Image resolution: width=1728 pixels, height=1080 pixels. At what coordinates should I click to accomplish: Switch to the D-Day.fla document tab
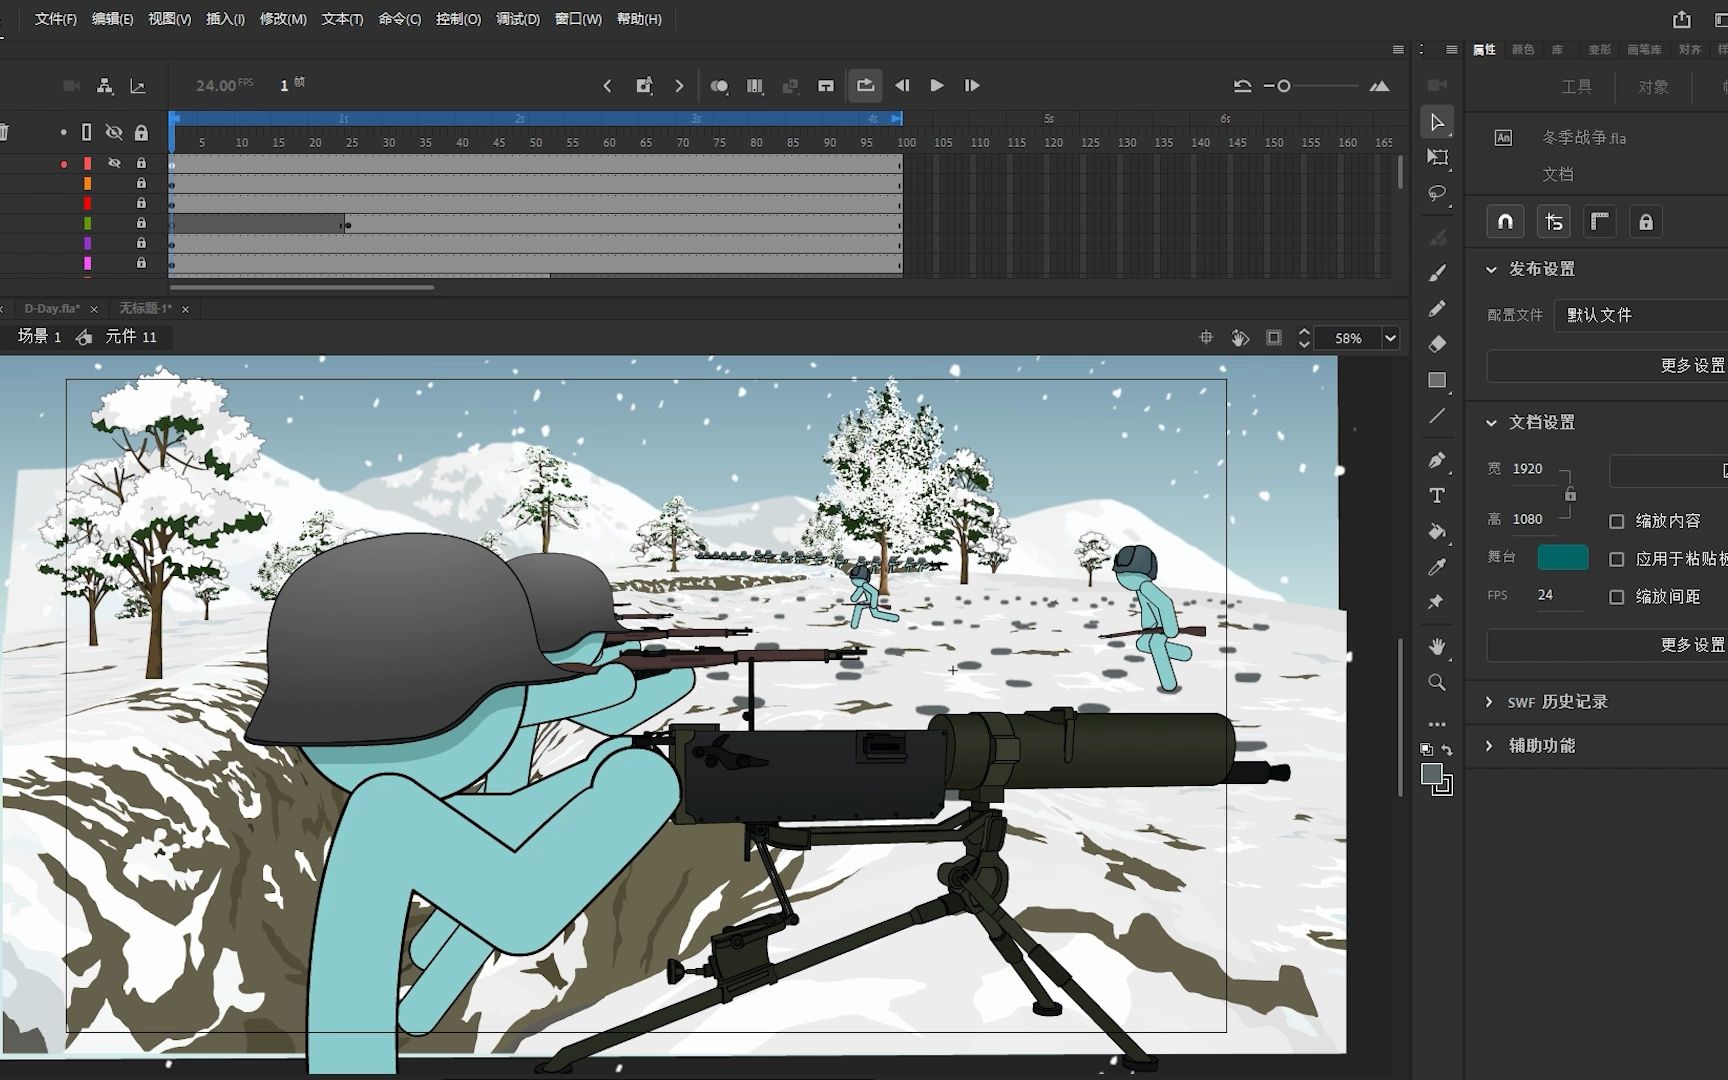[52, 309]
